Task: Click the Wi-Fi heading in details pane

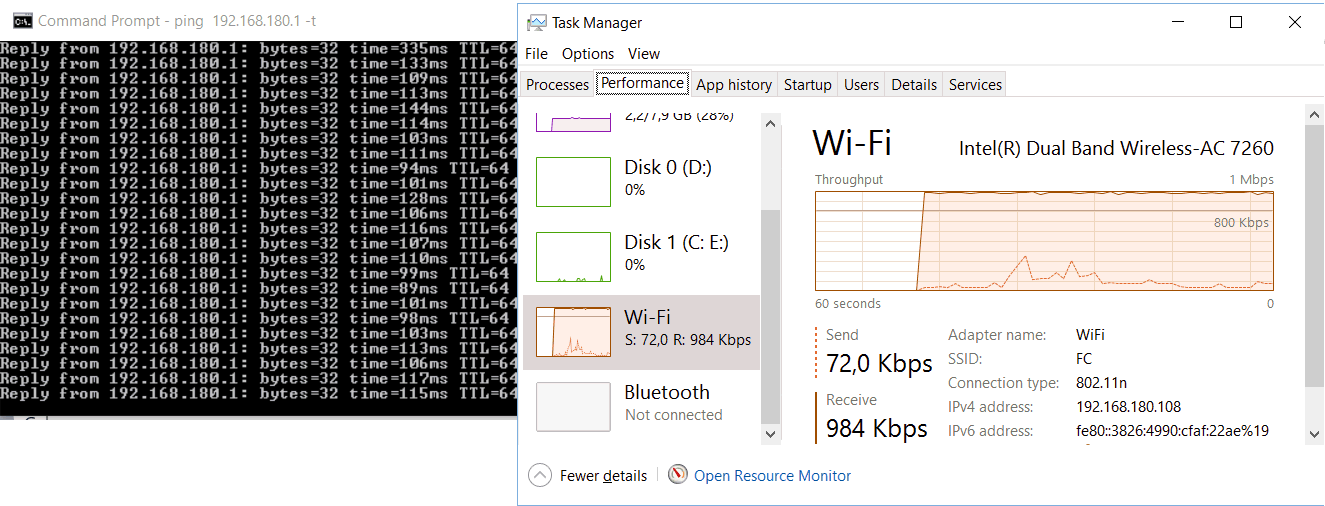Action: coord(852,143)
